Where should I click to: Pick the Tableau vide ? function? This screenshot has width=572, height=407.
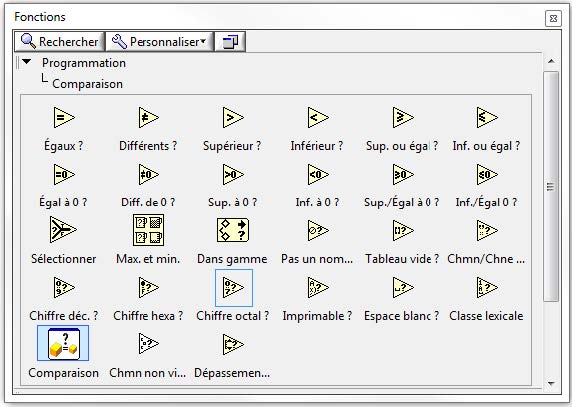(x=403, y=230)
